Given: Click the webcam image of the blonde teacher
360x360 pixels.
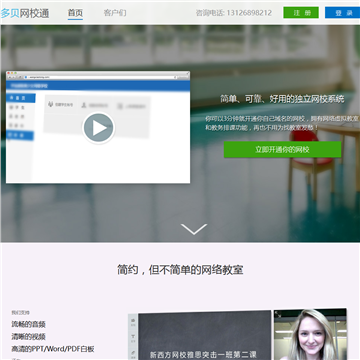Looking at the screenshot, I should click(310, 334).
